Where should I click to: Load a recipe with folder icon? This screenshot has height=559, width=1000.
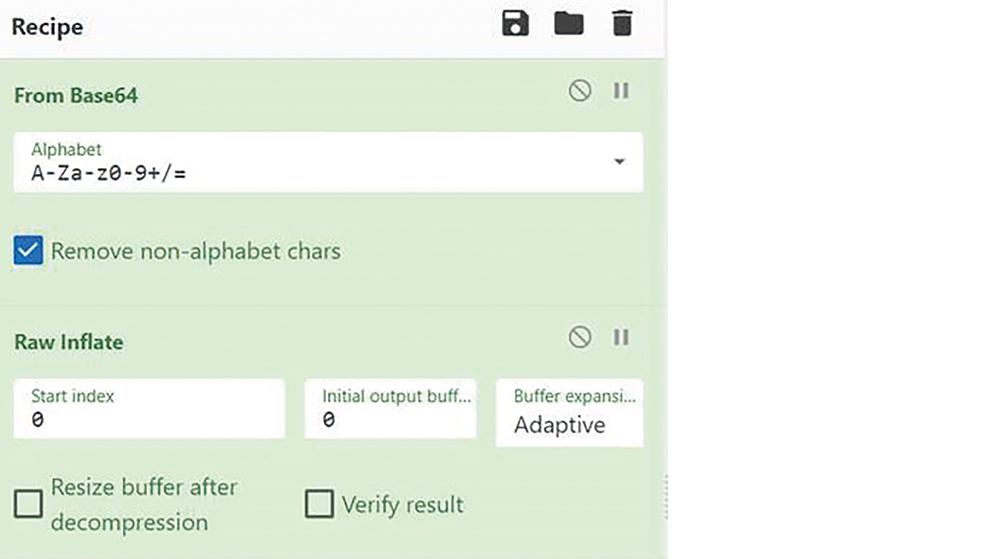569,24
